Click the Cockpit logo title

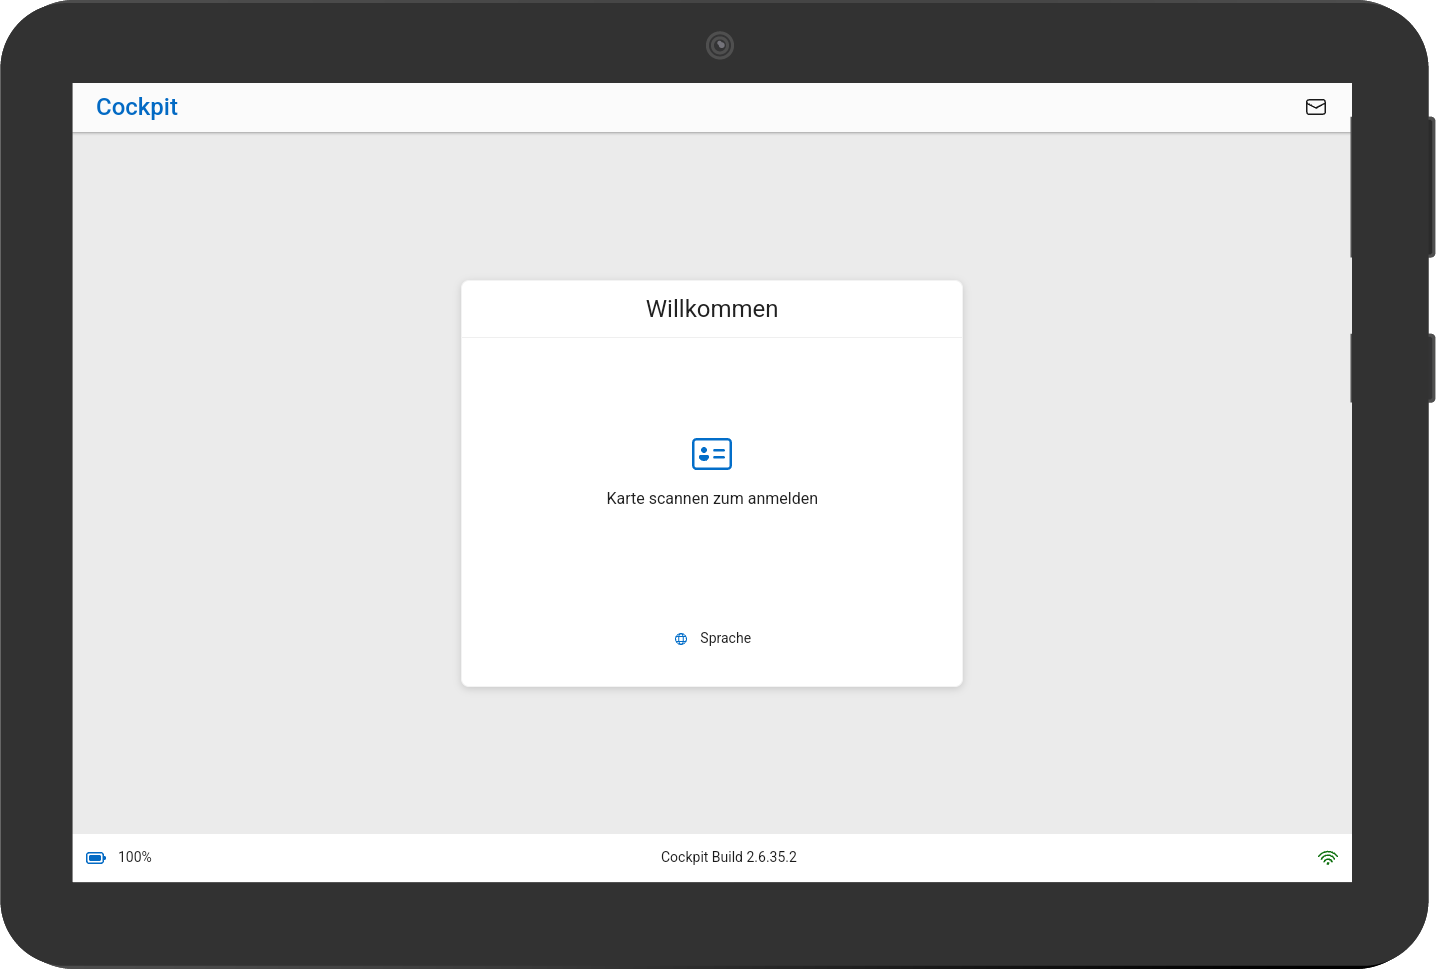[137, 107]
